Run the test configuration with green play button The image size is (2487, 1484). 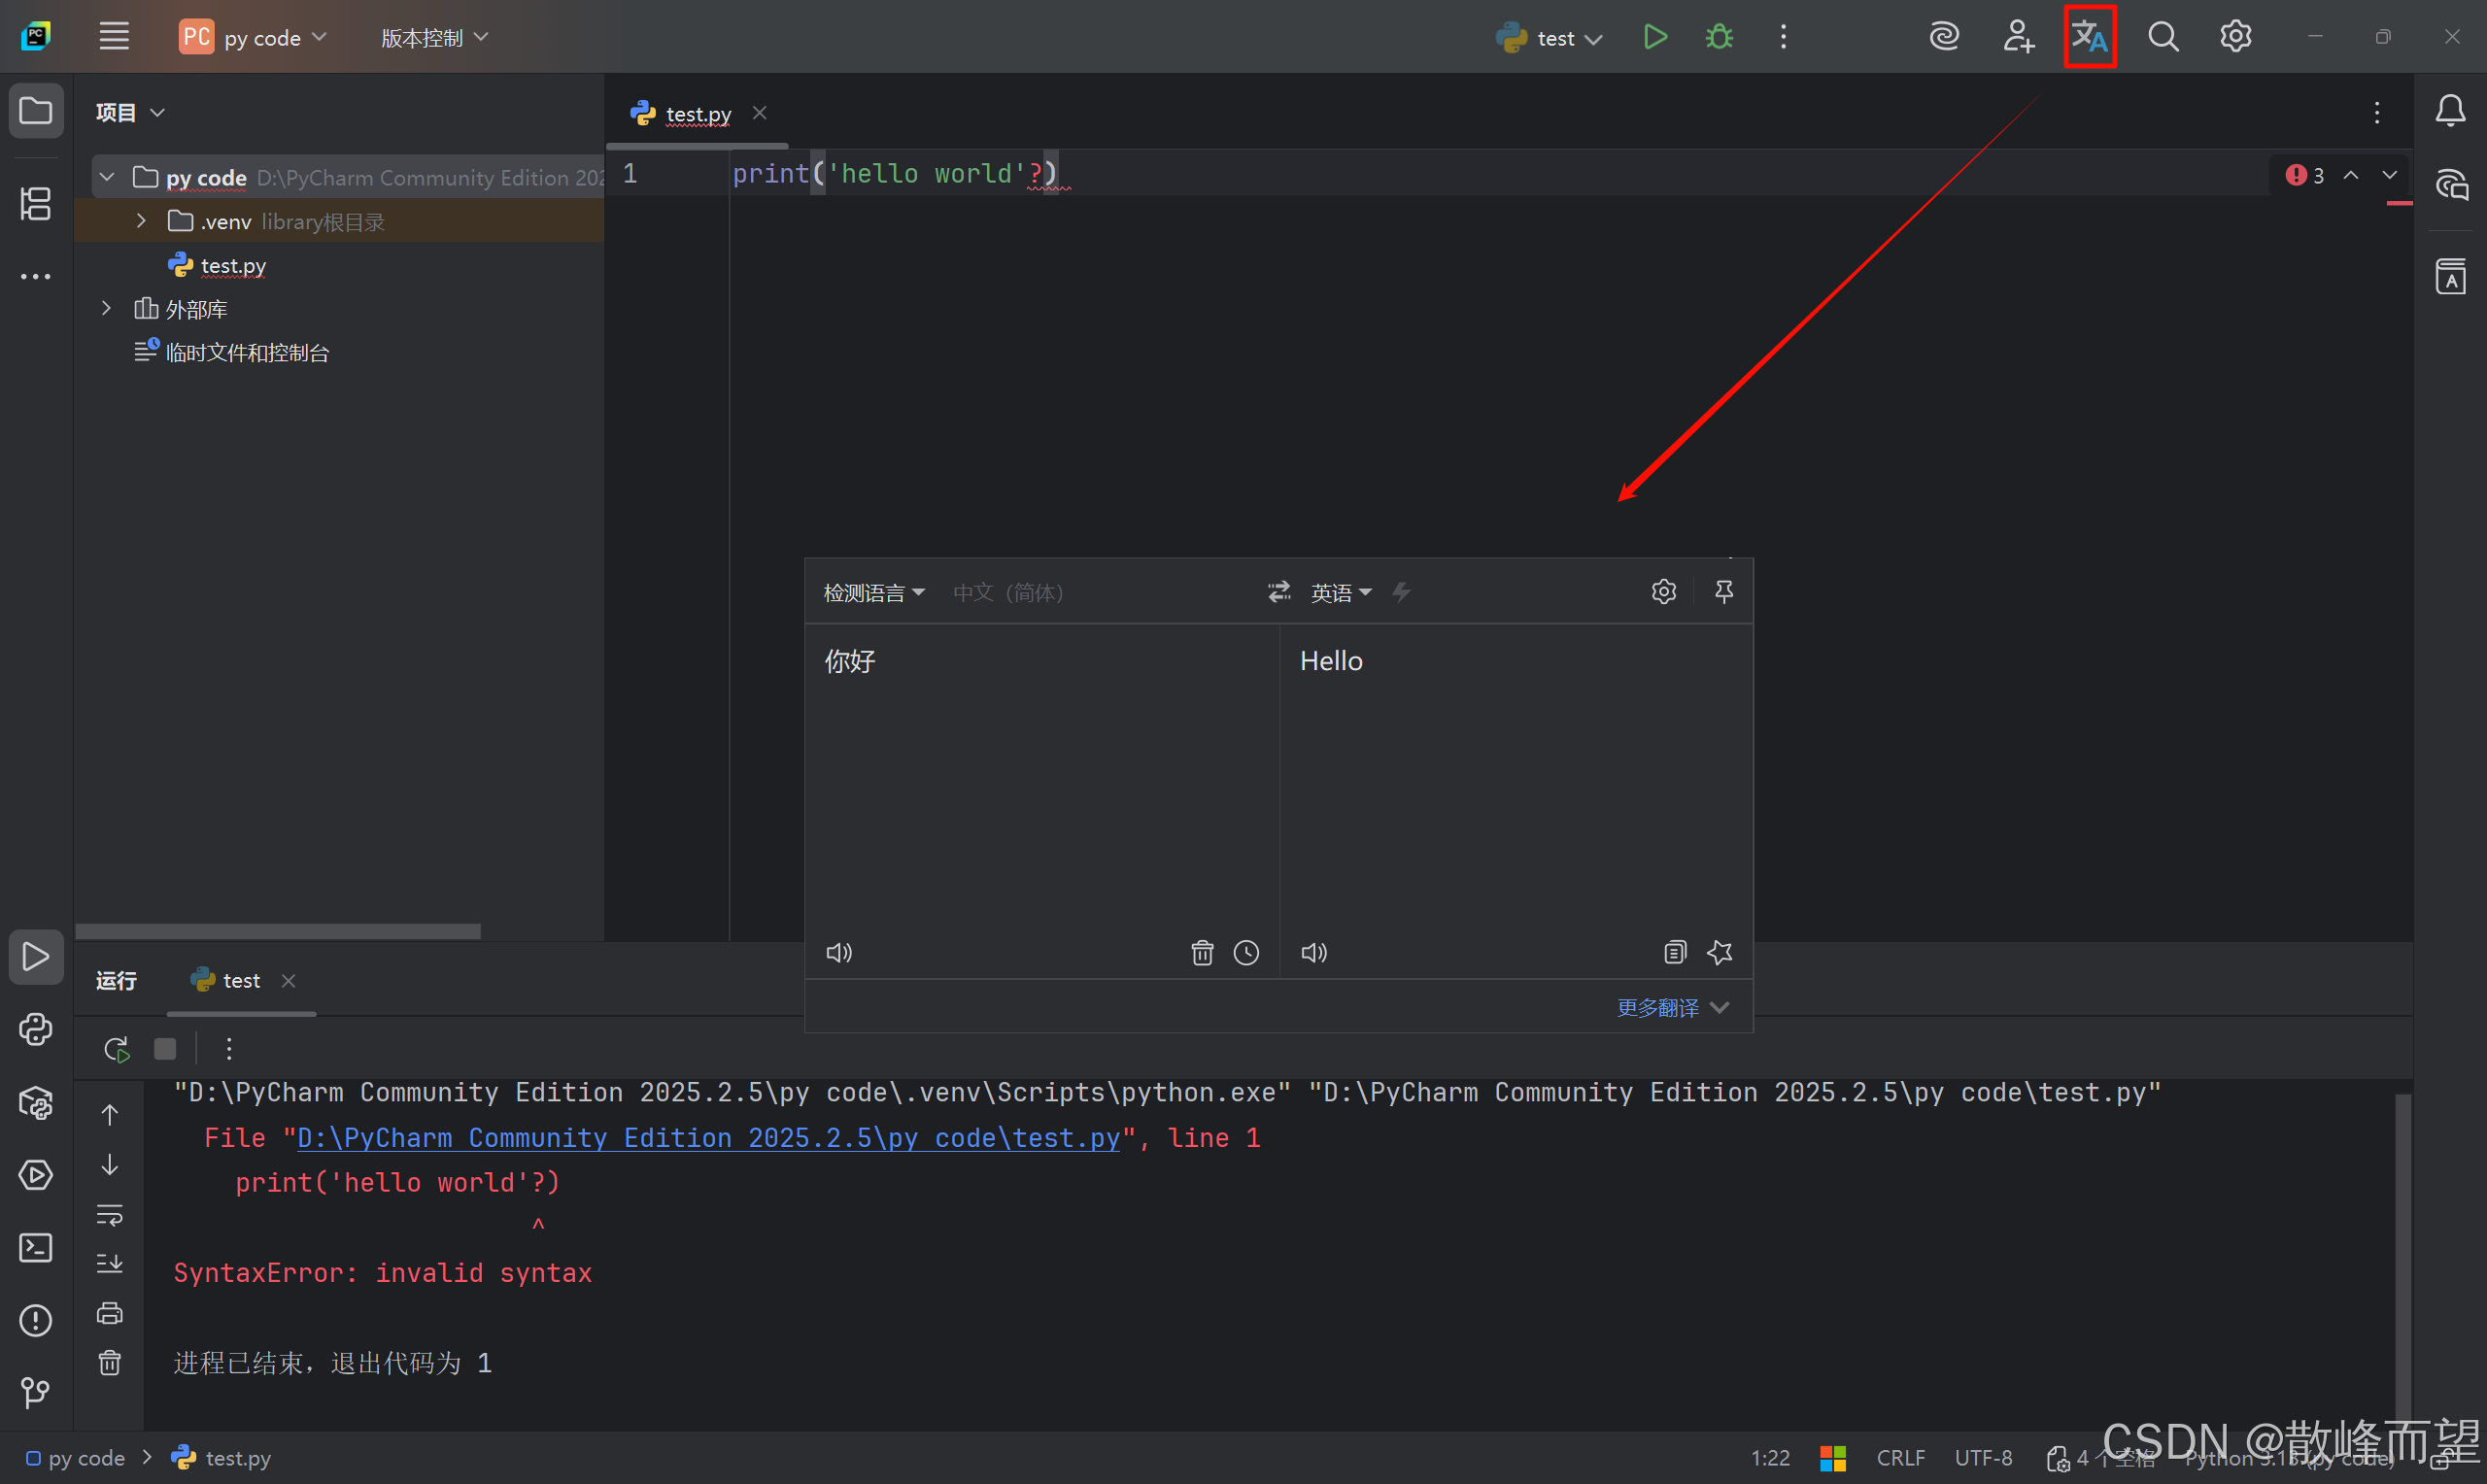1655,37
